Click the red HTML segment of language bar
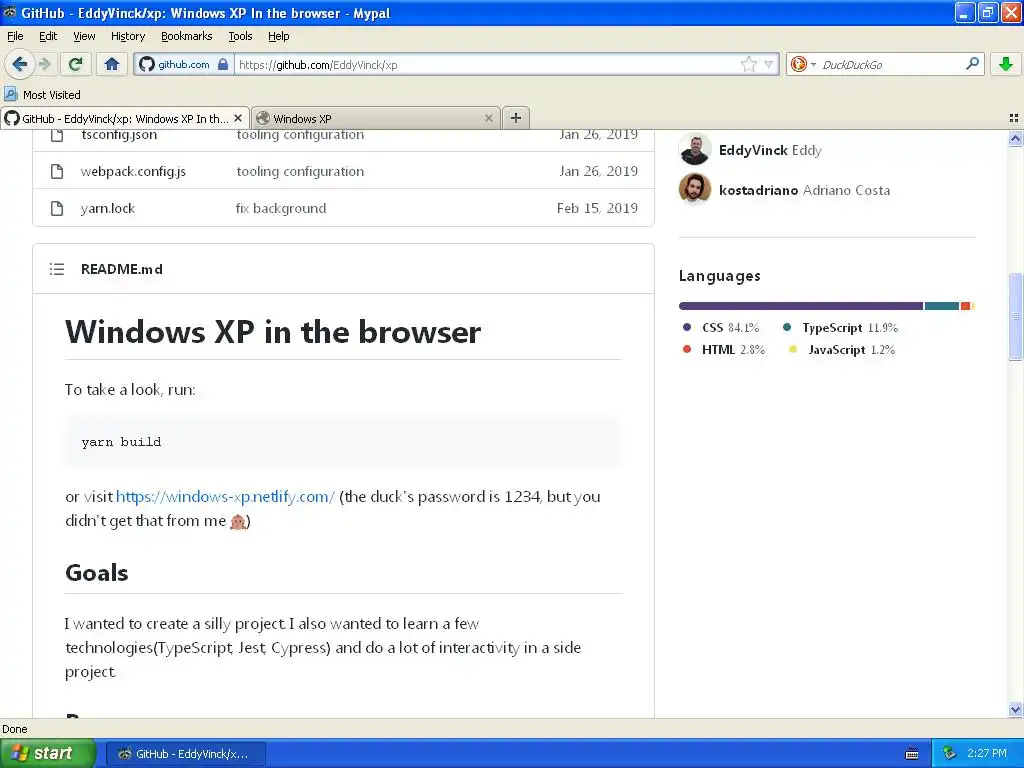Image resolution: width=1024 pixels, height=768 pixels. click(965, 306)
